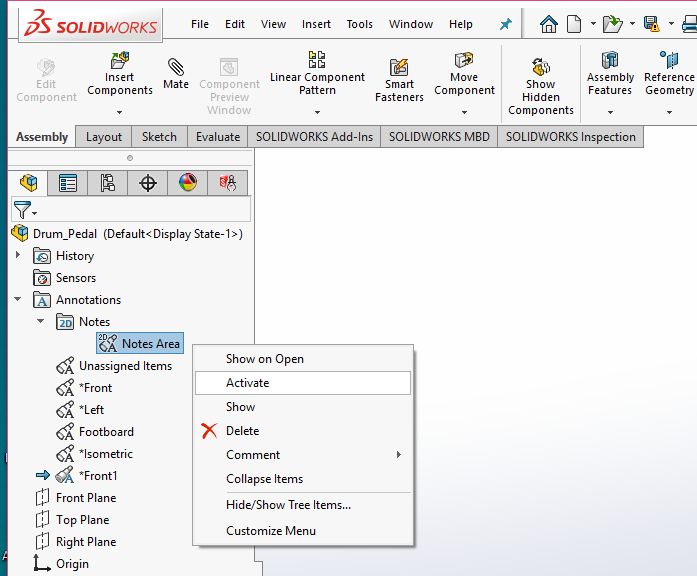Collapse the Notes folder arrow
697x576 pixels.
(40, 321)
